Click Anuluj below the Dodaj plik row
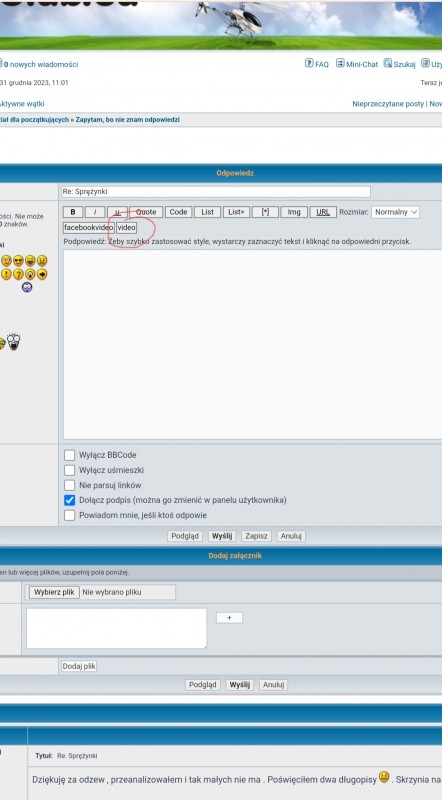Viewport: 442px width, 800px height. pyautogui.click(x=274, y=685)
